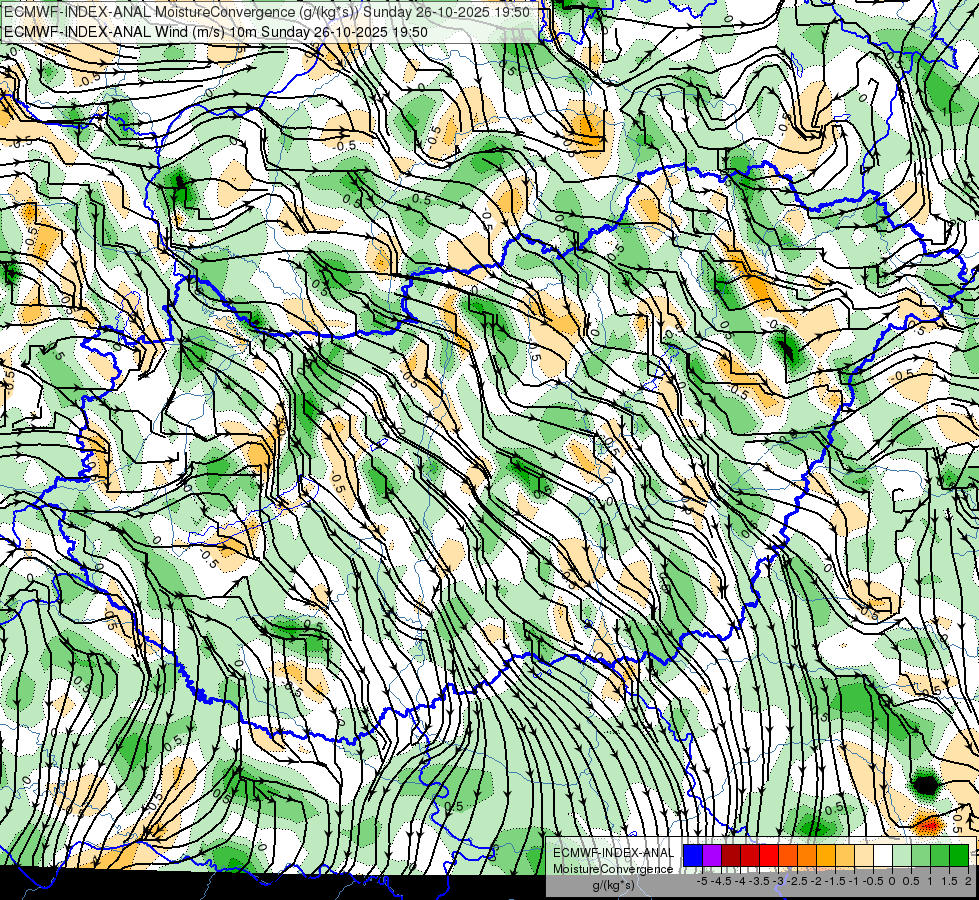The width and height of the screenshot is (979, 900).
Task: Click the -1.5 tick label on the legend
Action: [x=835, y=881]
